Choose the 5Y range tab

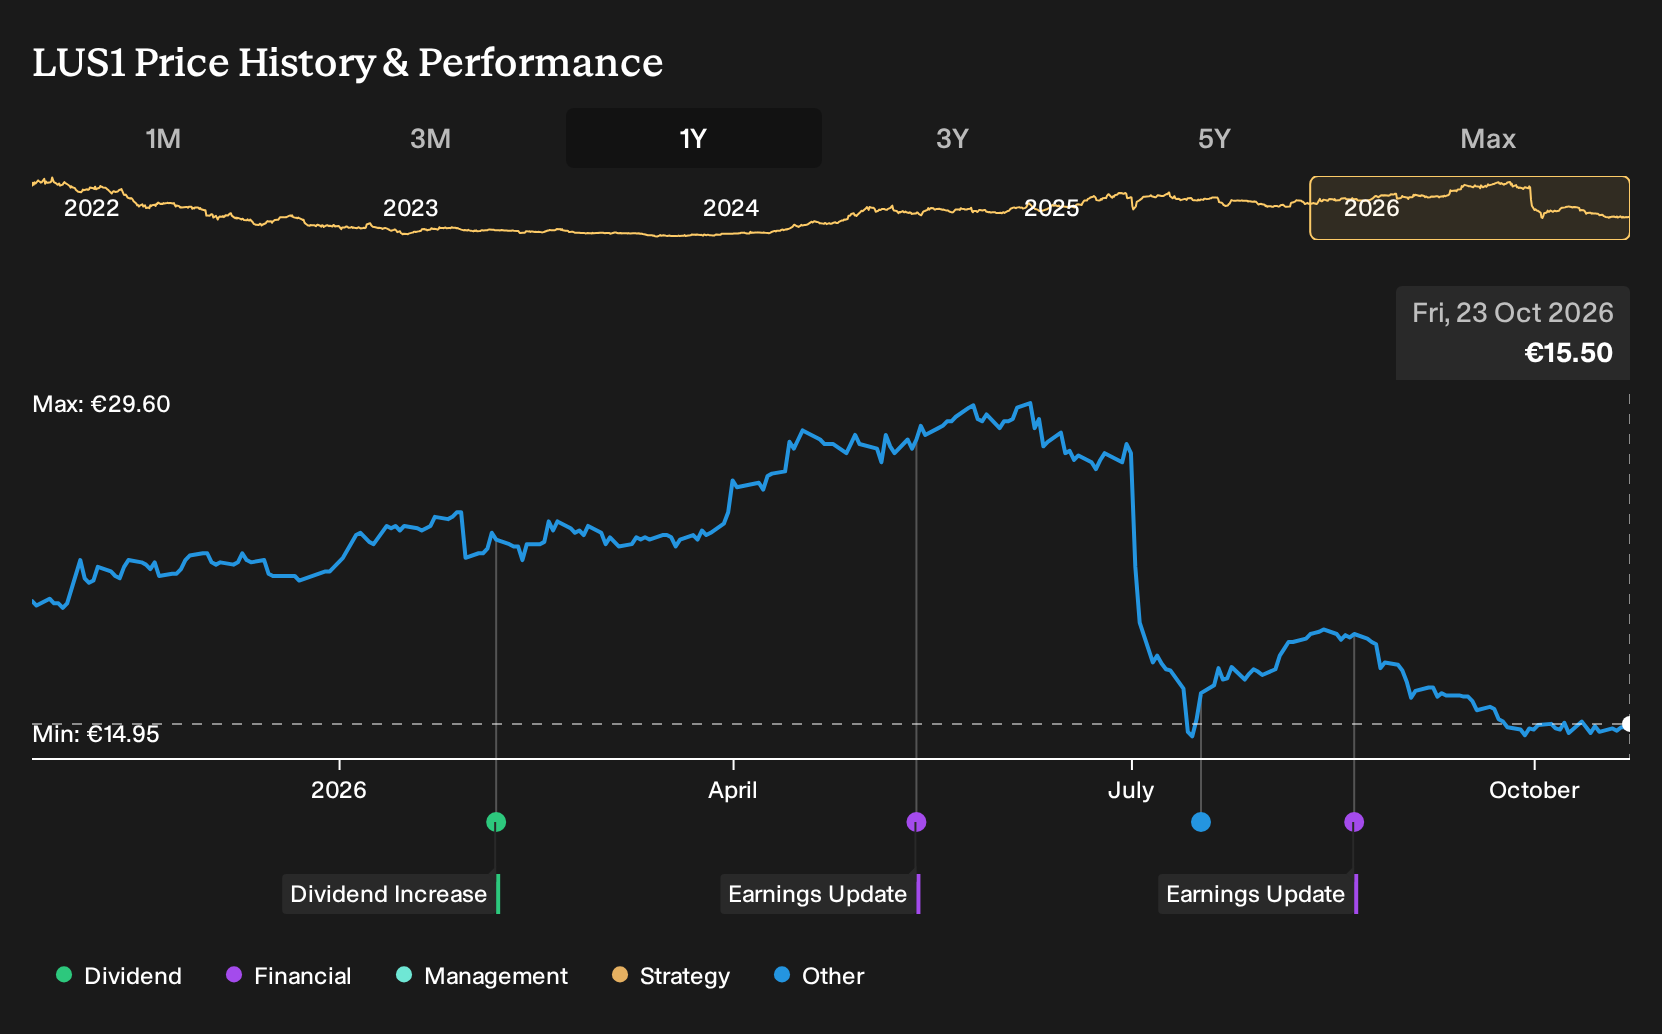click(x=1214, y=138)
